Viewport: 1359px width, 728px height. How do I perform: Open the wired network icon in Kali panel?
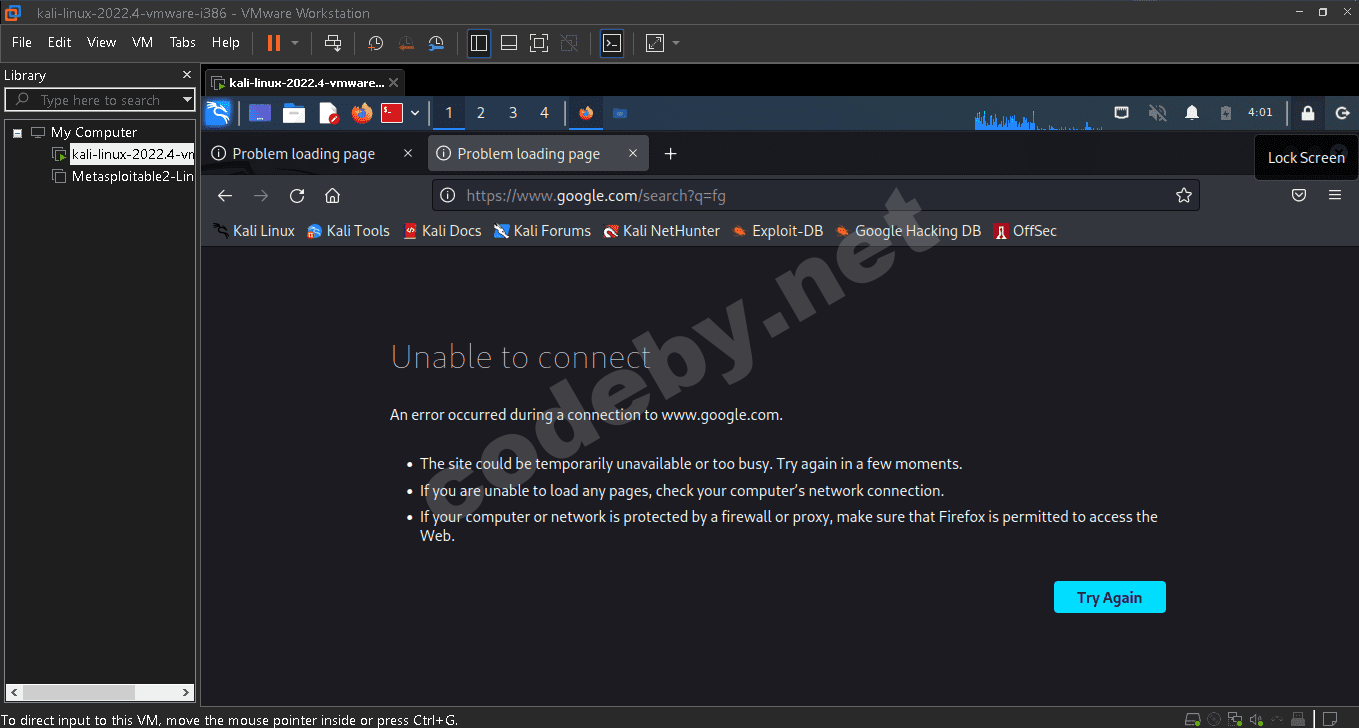pyautogui.click(x=1123, y=113)
